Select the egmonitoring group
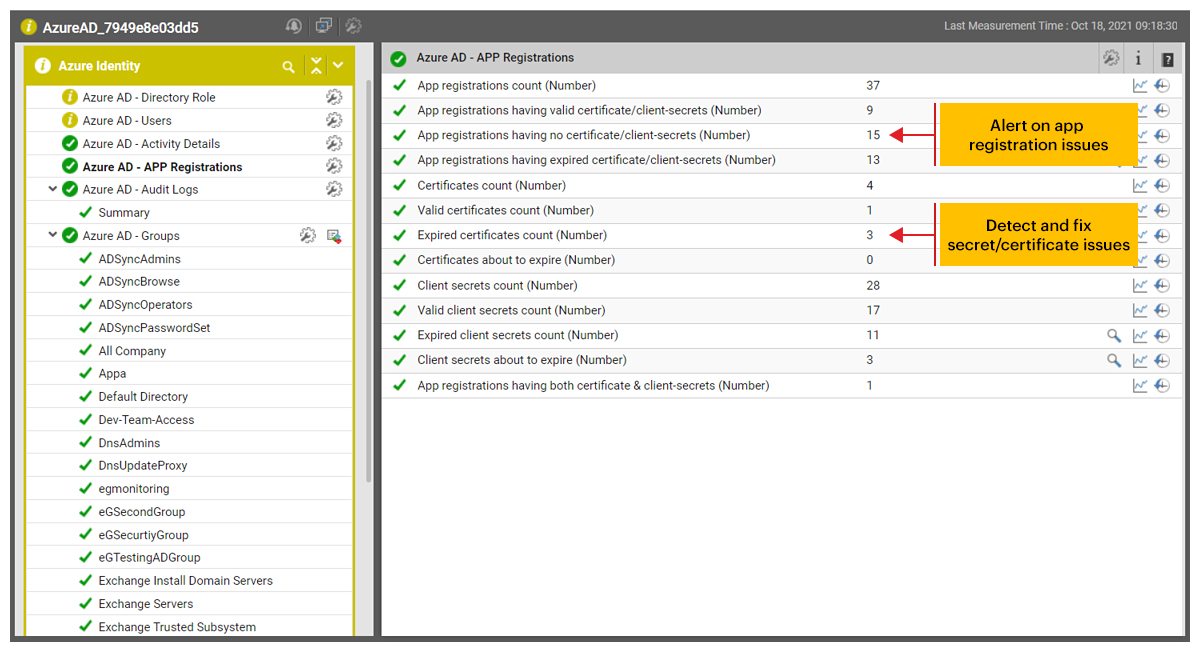 [x=134, y=489]
